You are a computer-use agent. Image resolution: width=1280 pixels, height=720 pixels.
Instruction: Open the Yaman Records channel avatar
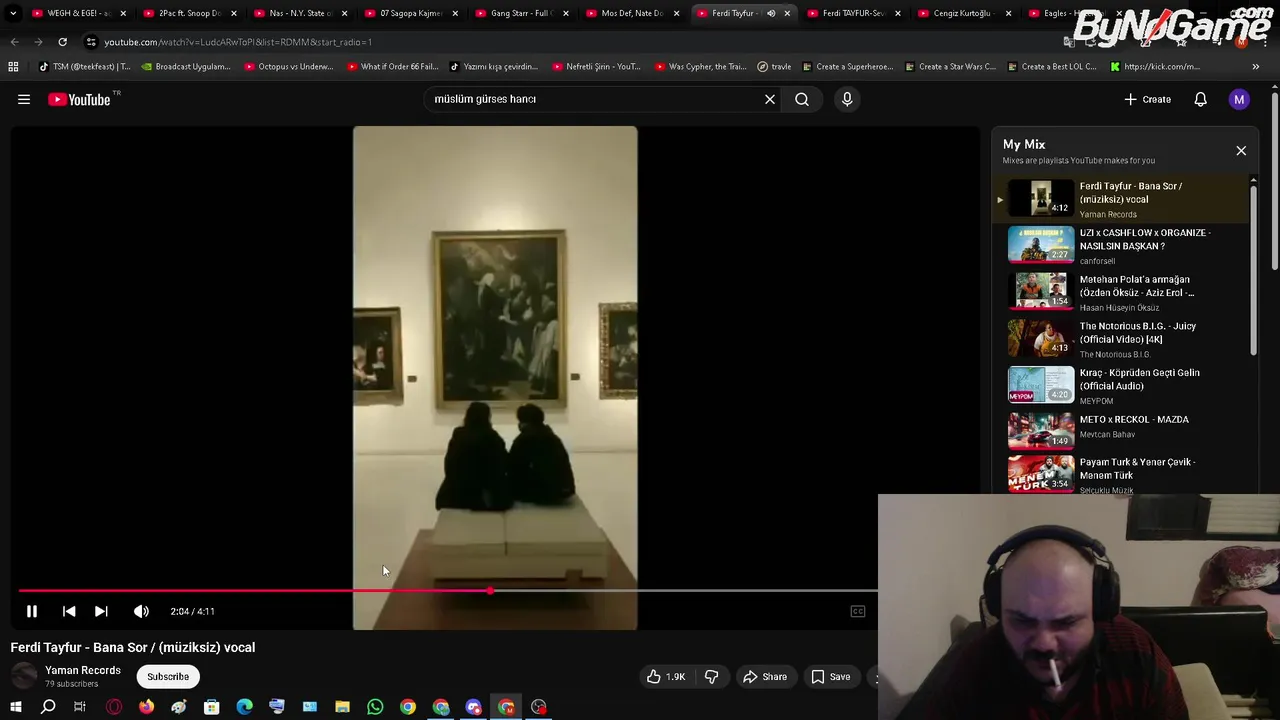click(24, 677)
